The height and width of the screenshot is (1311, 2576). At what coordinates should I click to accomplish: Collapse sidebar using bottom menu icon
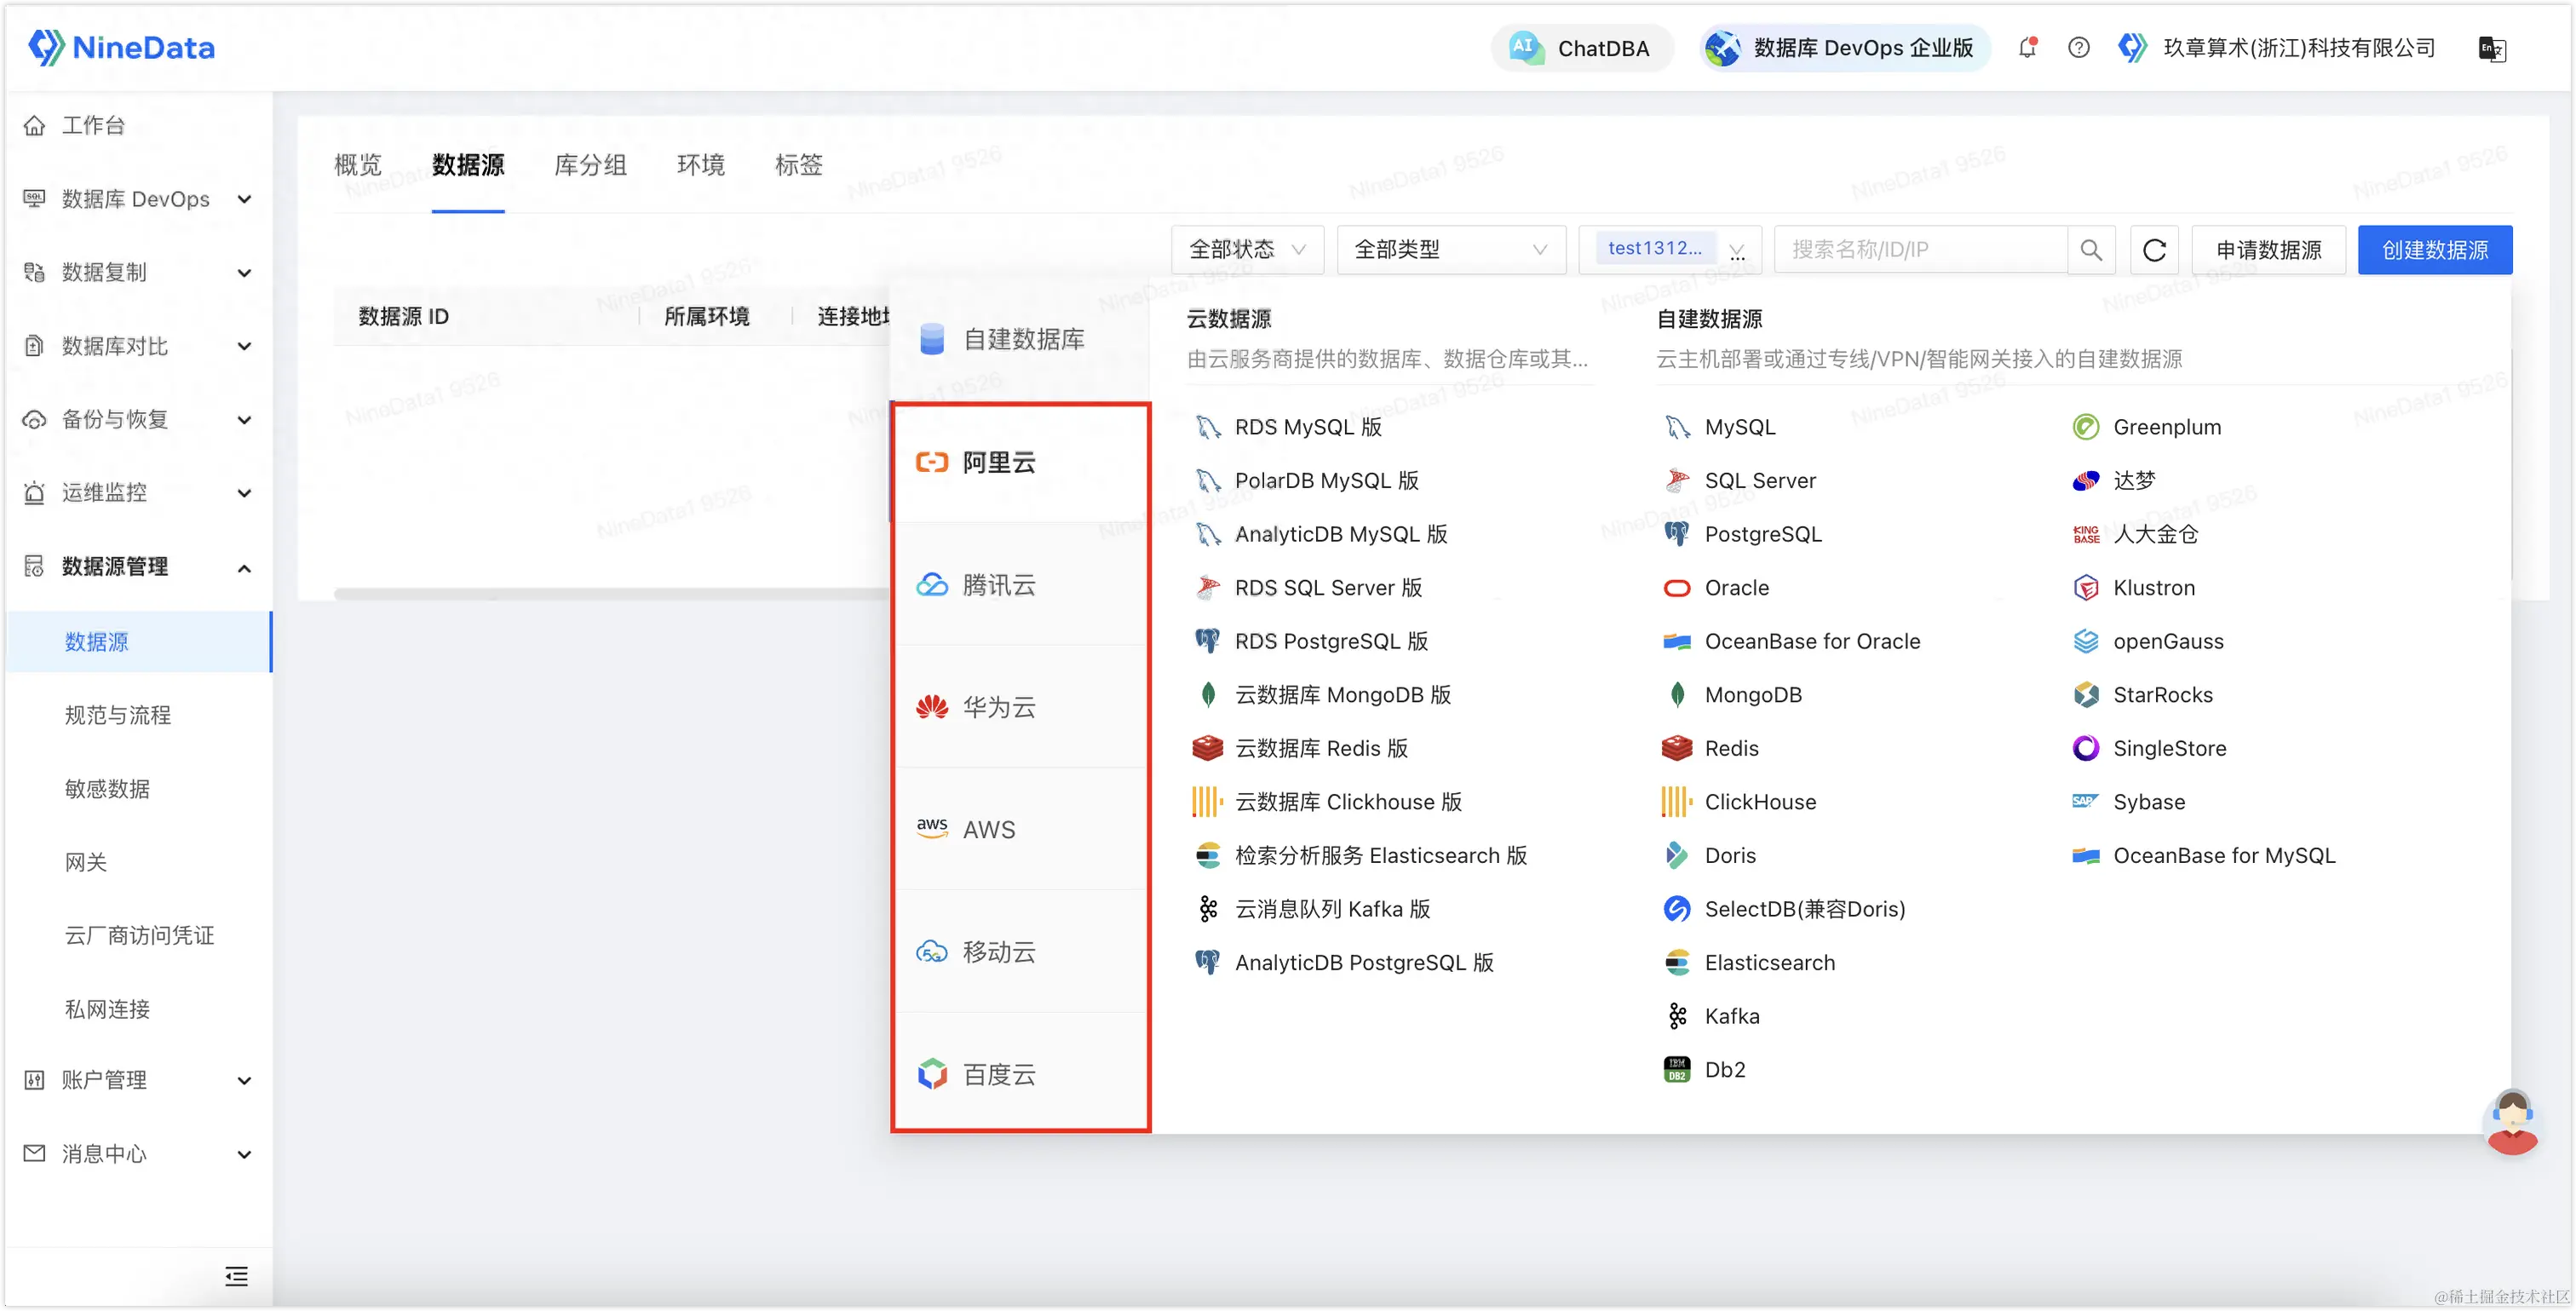pos(236,1276)
